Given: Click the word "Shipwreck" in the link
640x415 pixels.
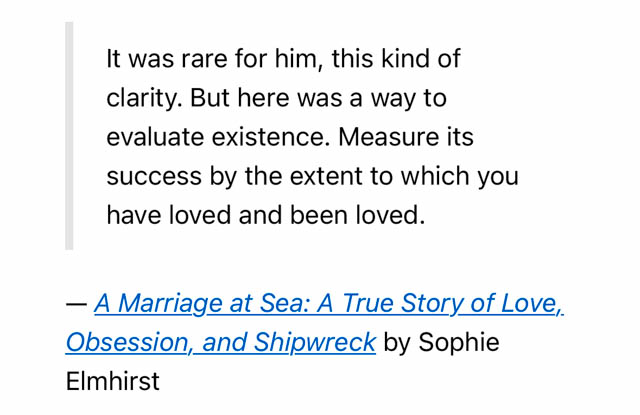Looking at the screenshot, I should click(314, 342).
